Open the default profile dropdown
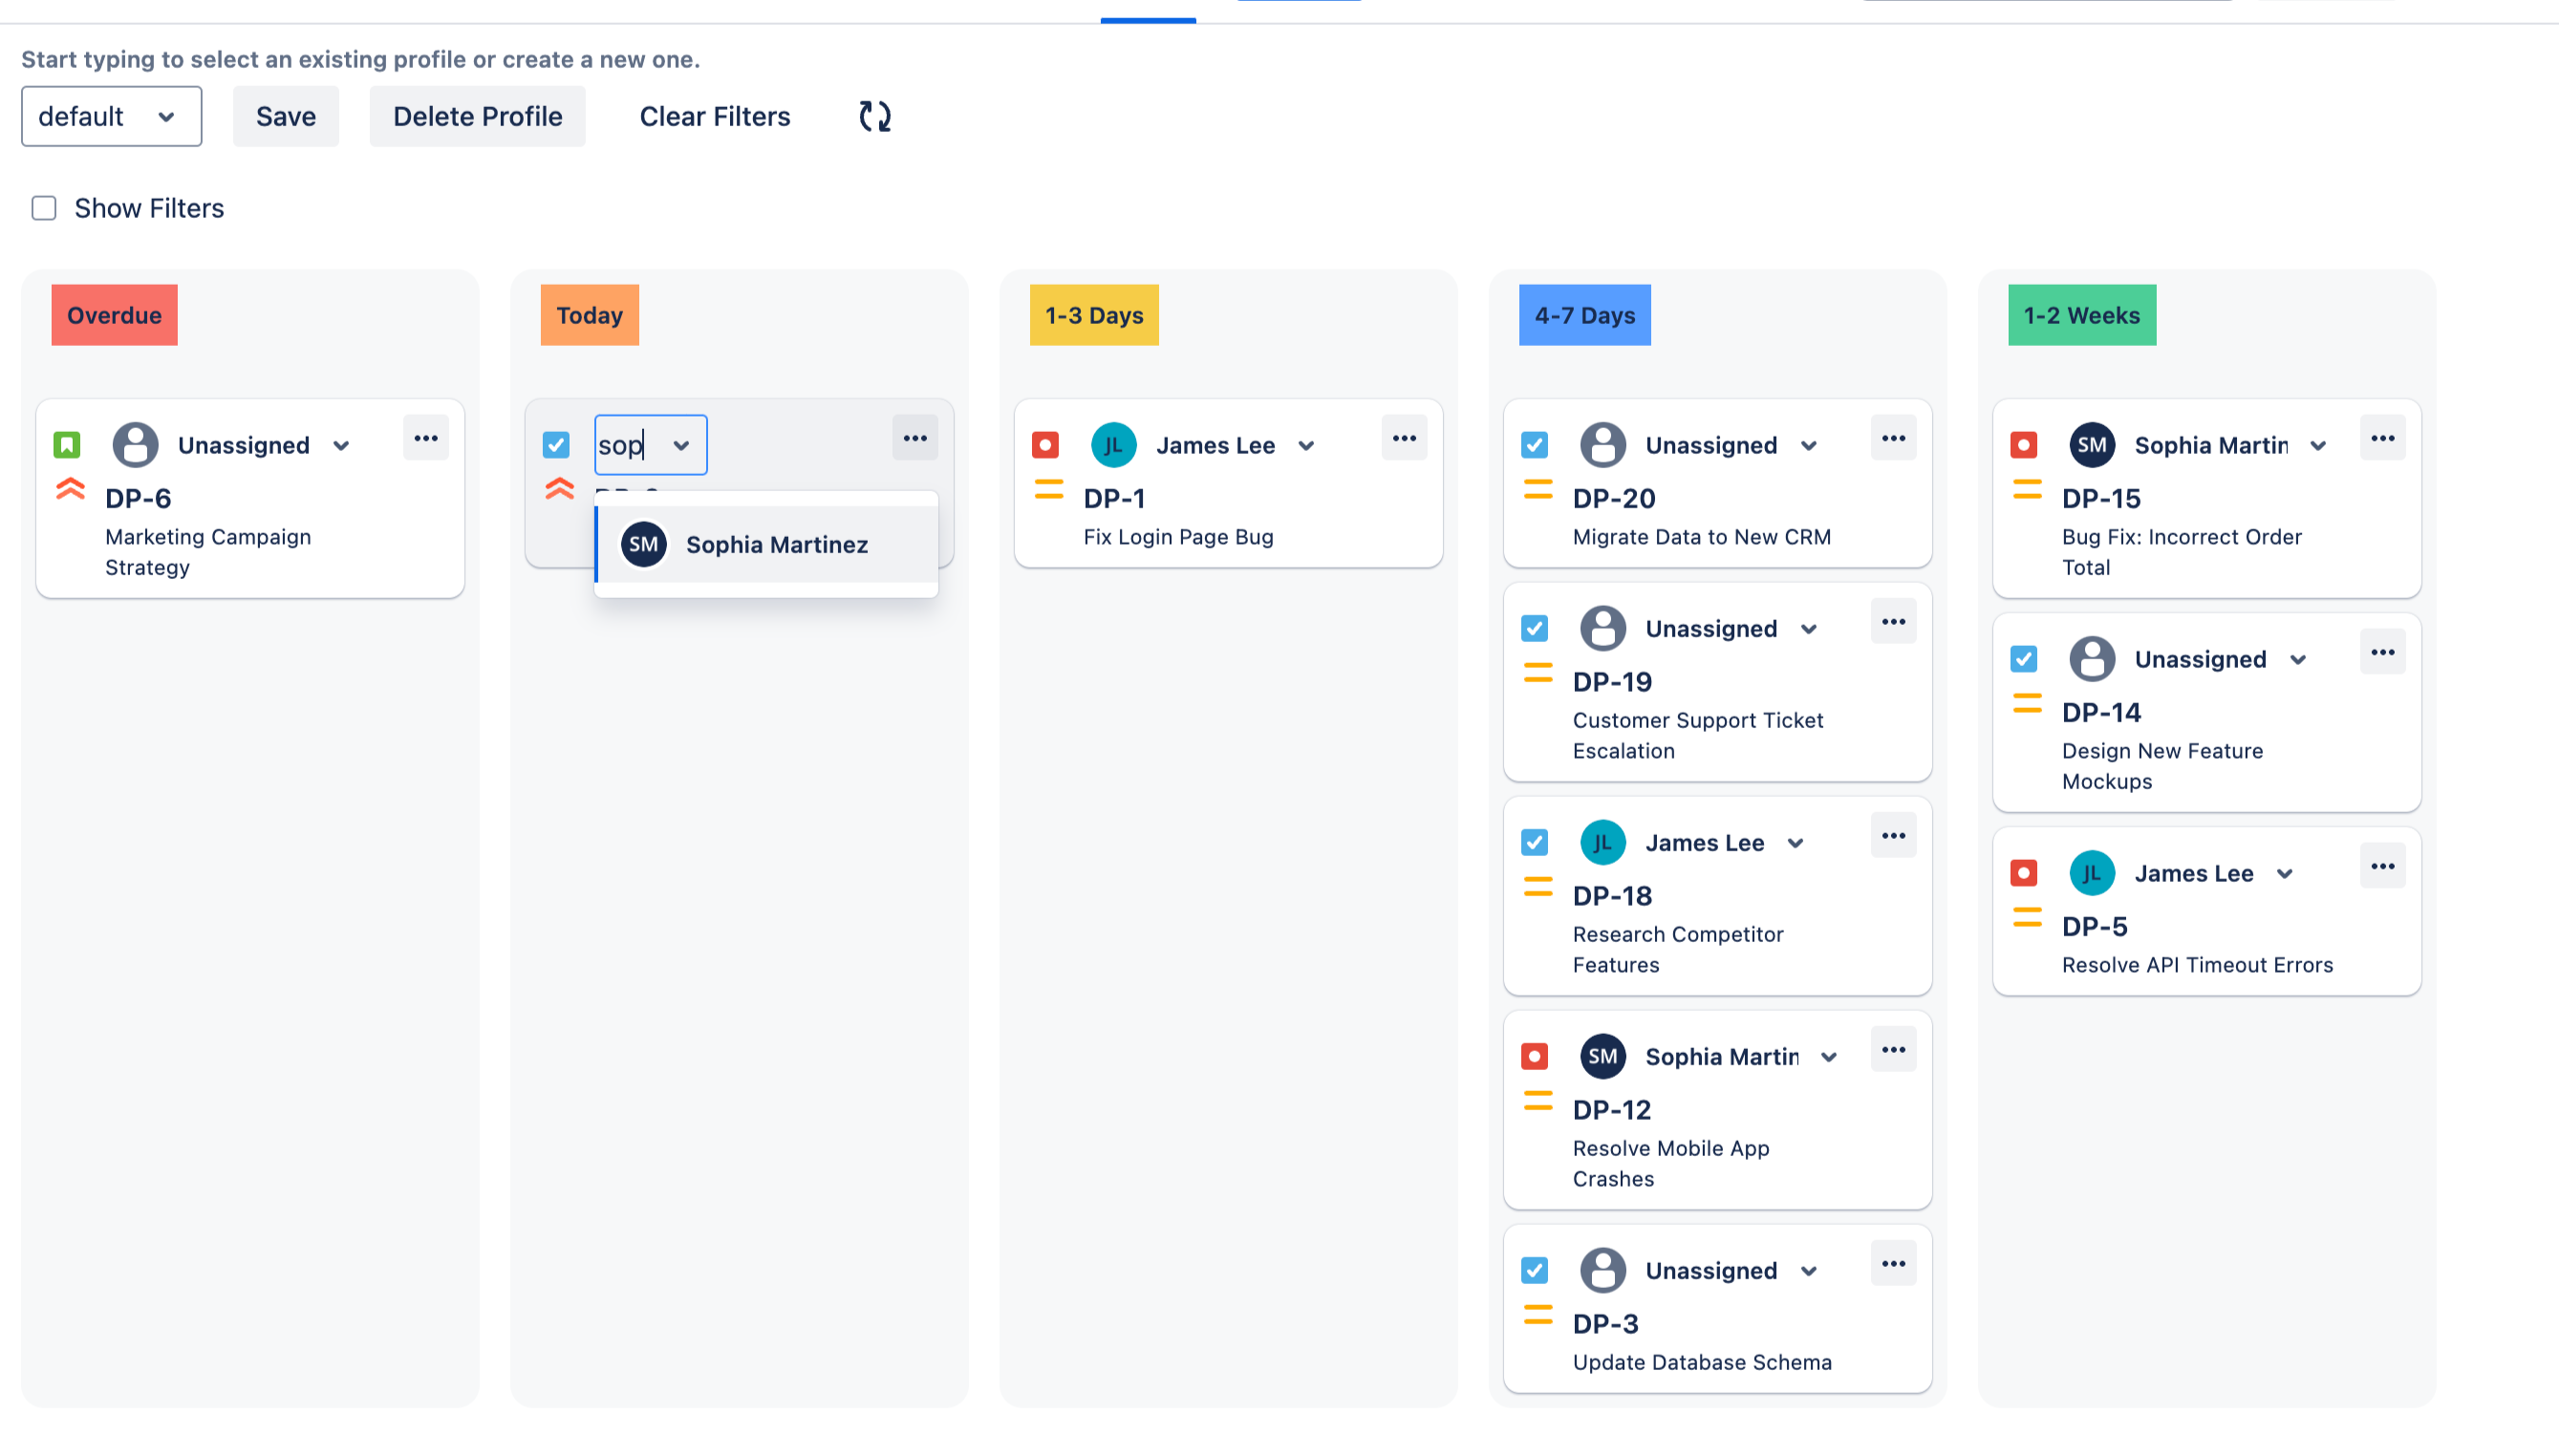2559x1456 pixels. 111,116
